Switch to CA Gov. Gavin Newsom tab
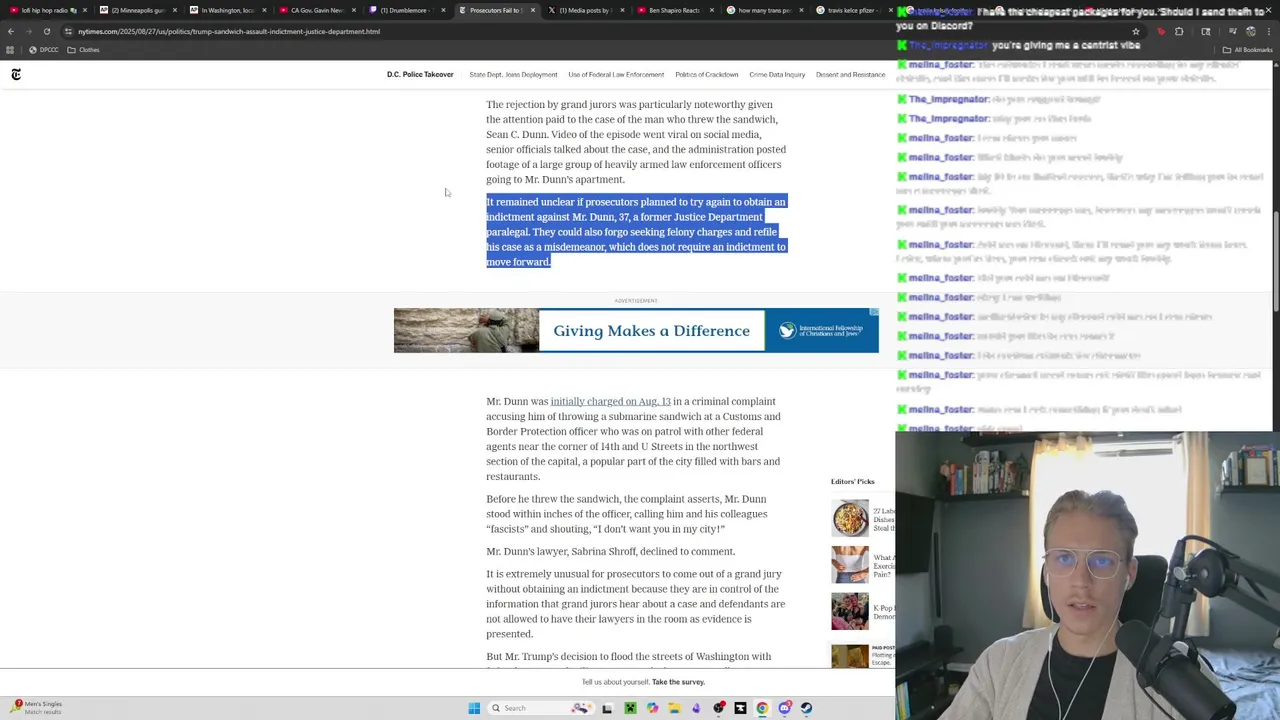This screenshot has height=720, width=1280. [x=315, y=10]
